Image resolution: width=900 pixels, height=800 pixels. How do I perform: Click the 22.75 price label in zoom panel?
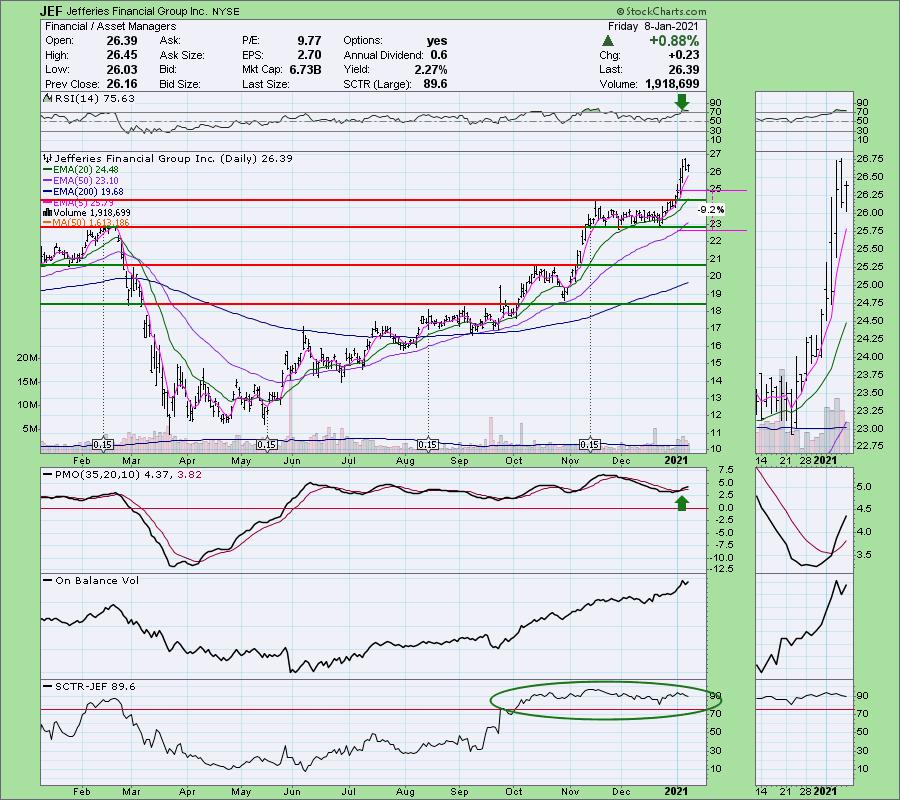point(870,445)
